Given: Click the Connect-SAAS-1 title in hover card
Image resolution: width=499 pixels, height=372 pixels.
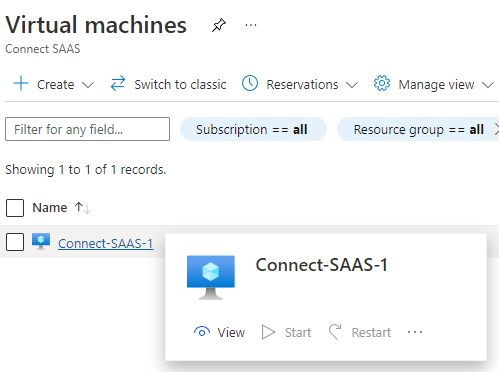Looking at the screenshot, I should click(x=322, y=265).
